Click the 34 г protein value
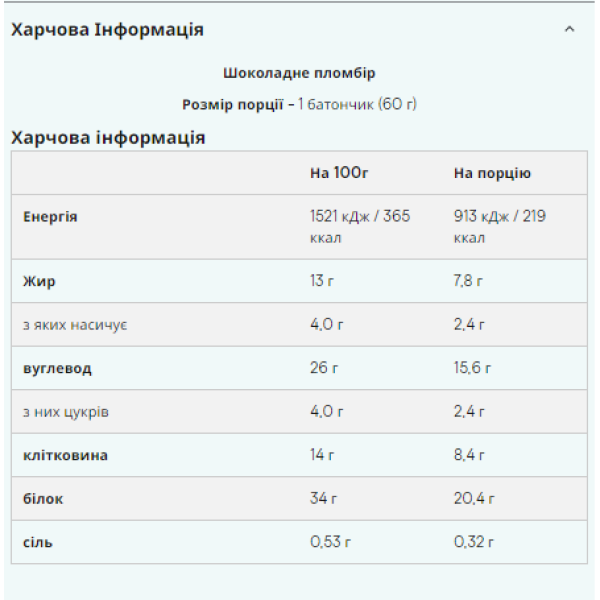Viewport: 600px width, 600px height. [324, 498]
